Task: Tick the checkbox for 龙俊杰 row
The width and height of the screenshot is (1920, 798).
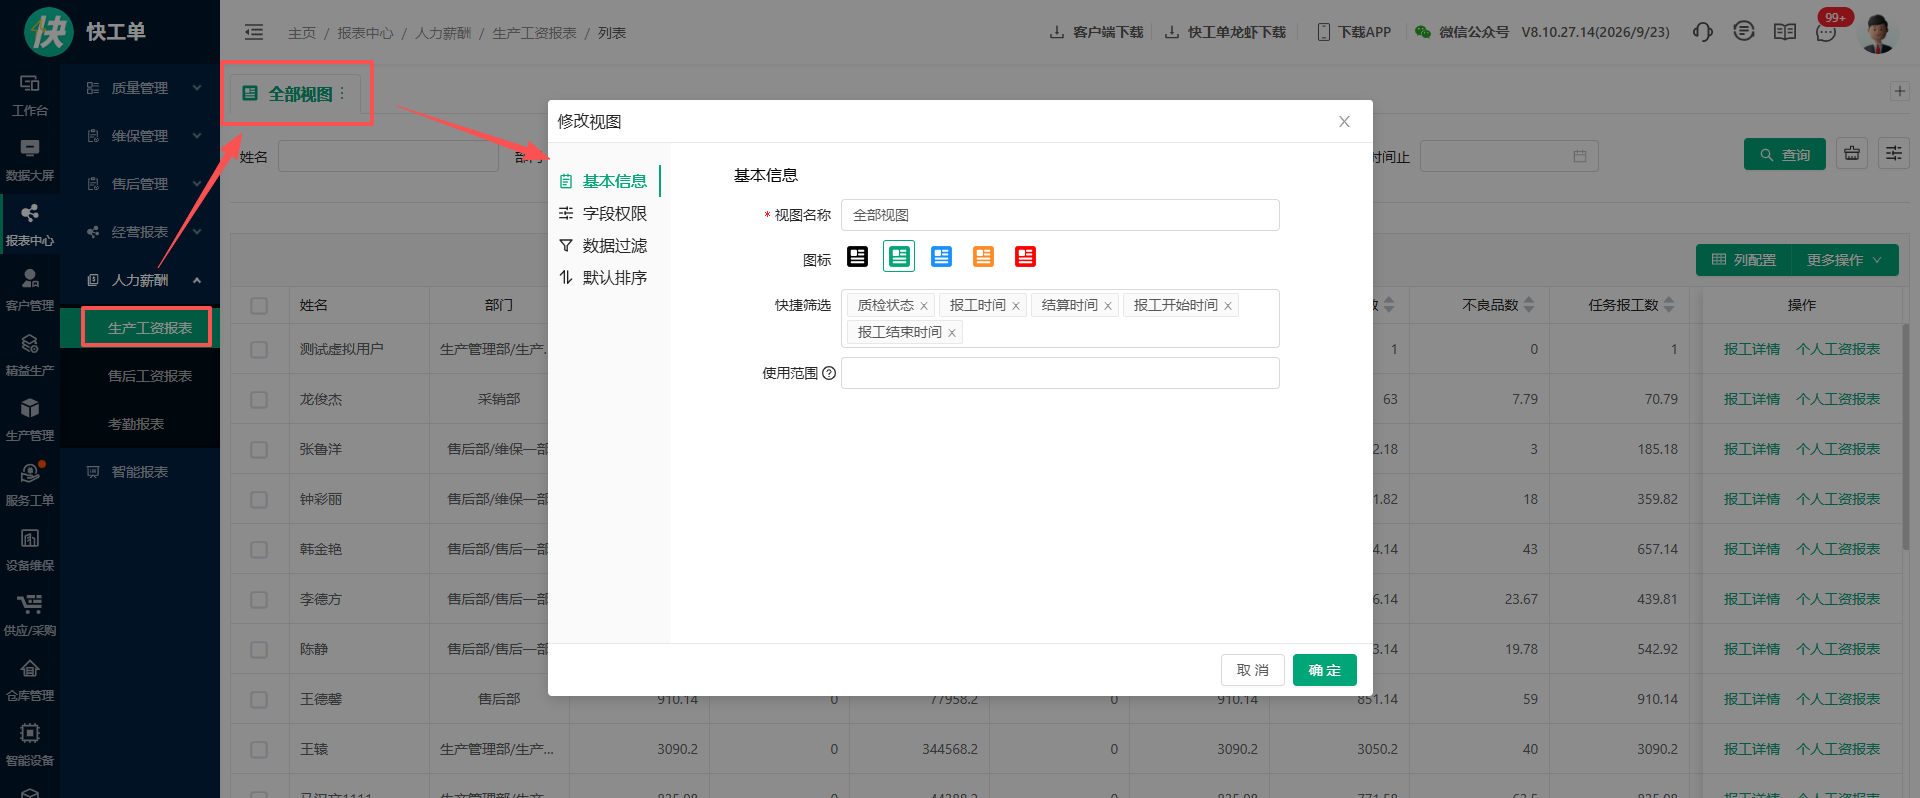Action: pyautogui.click(x=259, y=400)
